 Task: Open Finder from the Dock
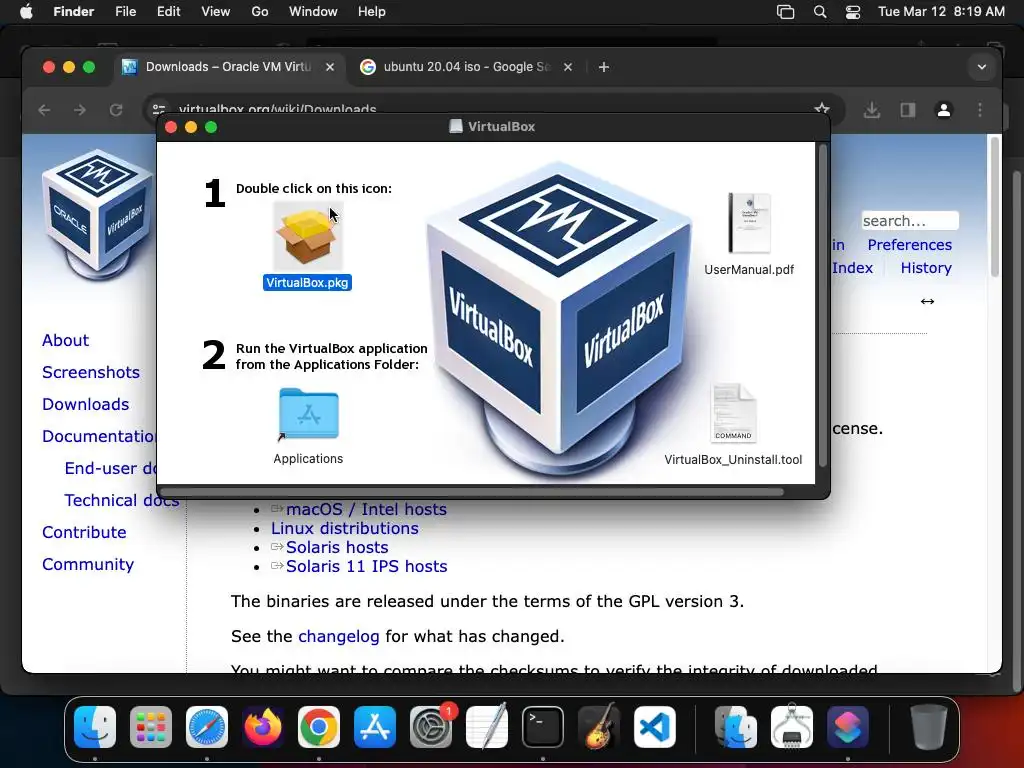95,727
